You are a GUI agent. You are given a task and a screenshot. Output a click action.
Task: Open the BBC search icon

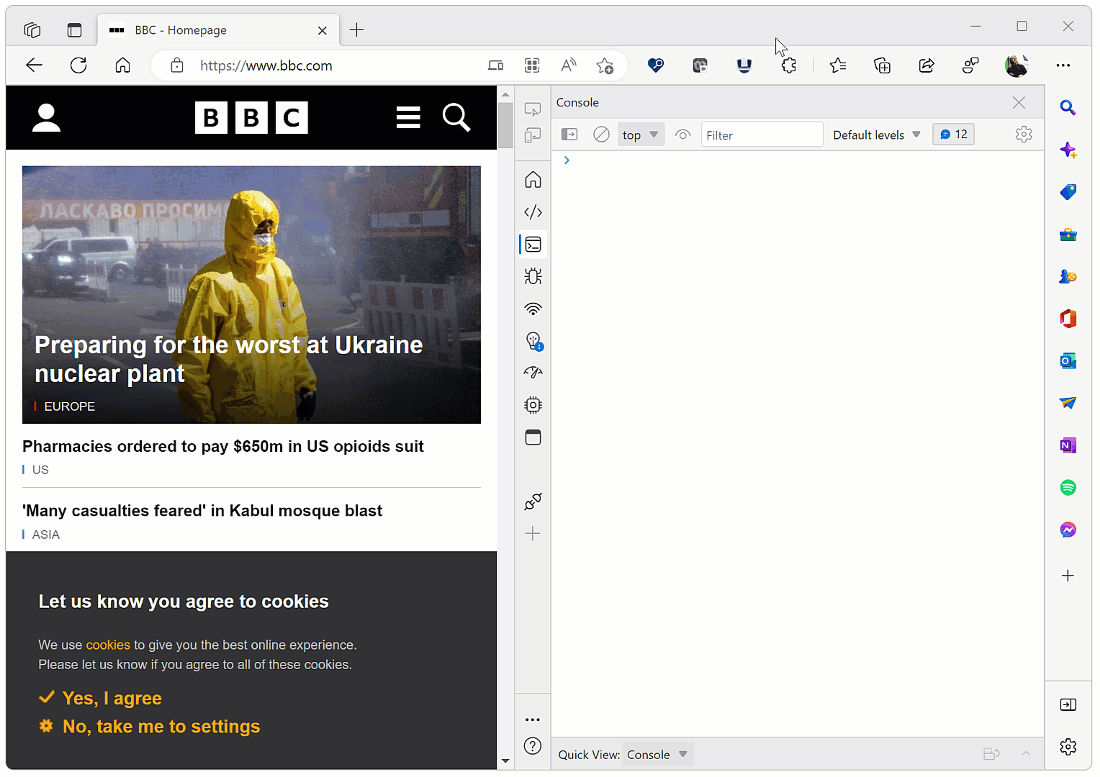pos(456,117)
